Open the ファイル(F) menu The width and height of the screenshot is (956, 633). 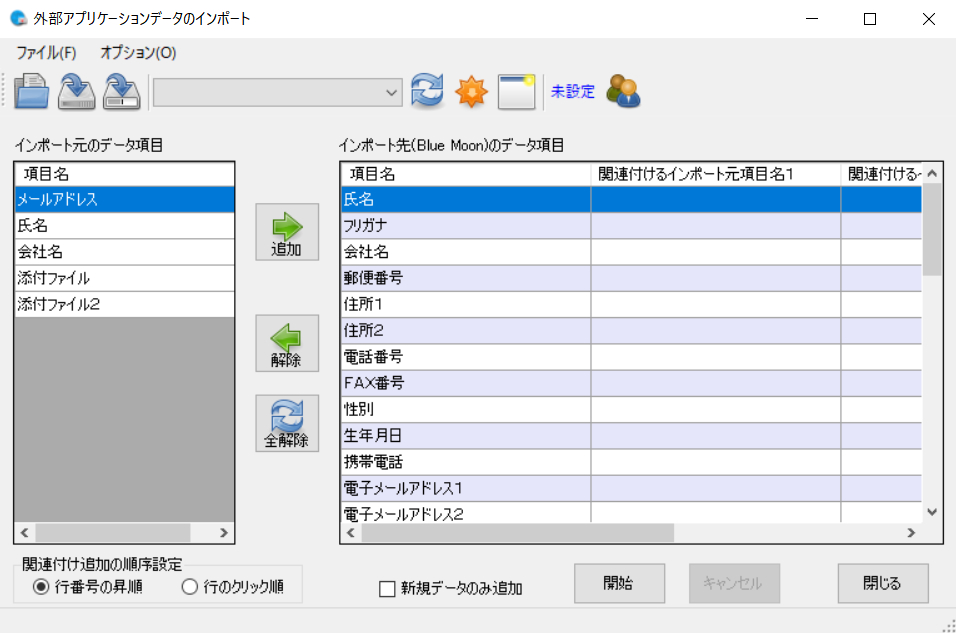point(46,52)
